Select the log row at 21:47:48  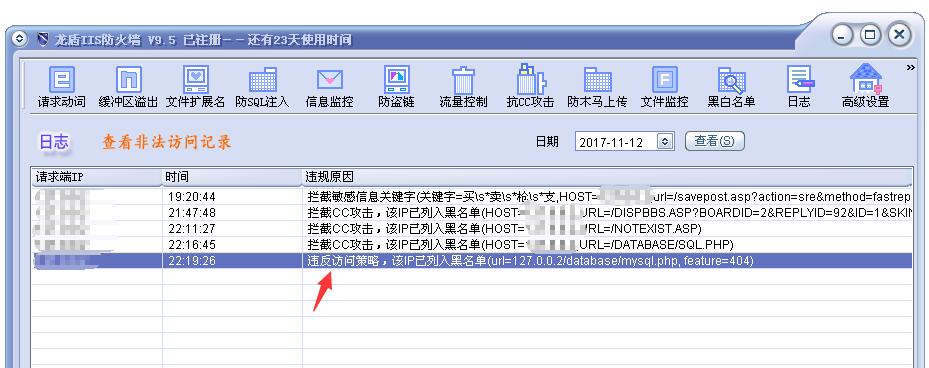[x=472, y=213]
